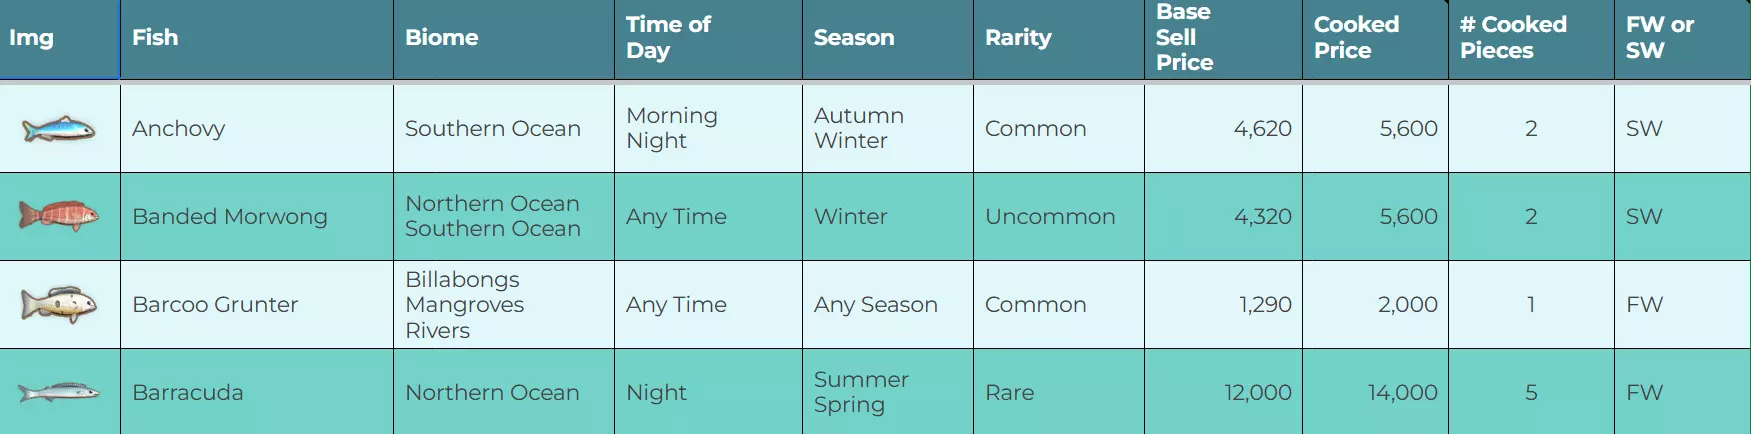1751x434 pixels.
Task: Sort by the Biome column header
Action: click(441, 38)
